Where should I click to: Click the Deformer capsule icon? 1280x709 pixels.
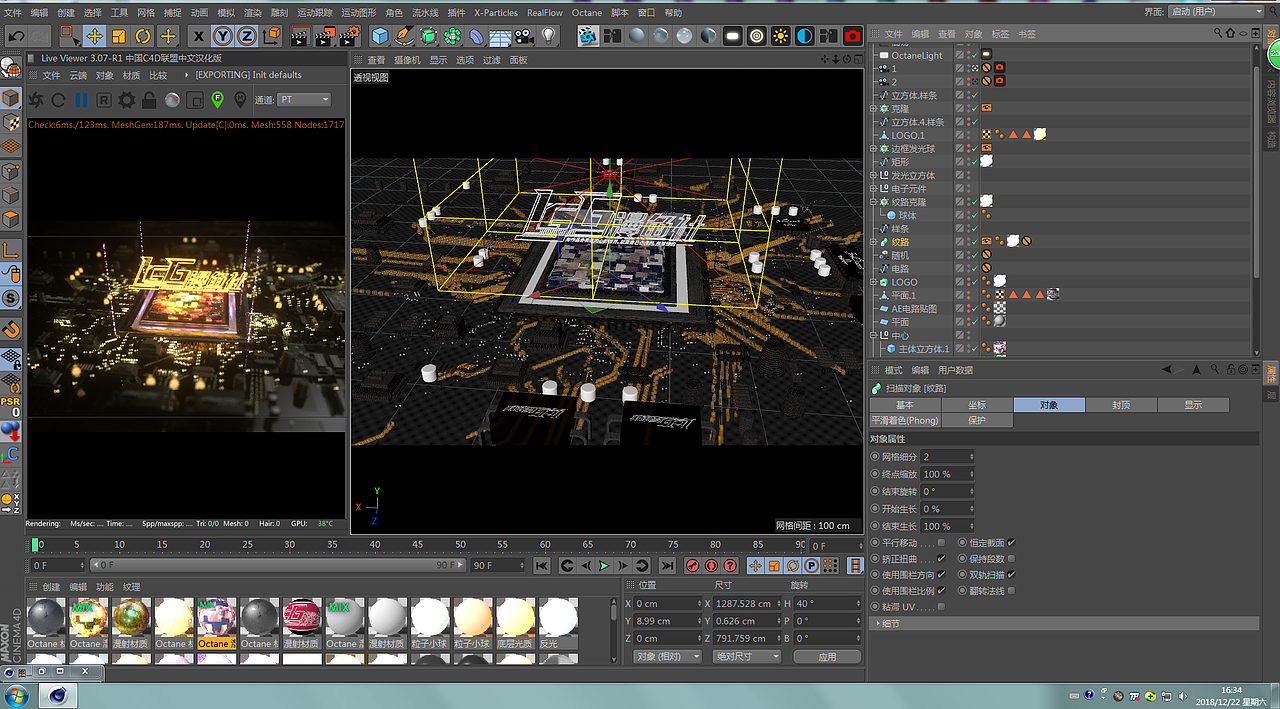tap(477, 36)
